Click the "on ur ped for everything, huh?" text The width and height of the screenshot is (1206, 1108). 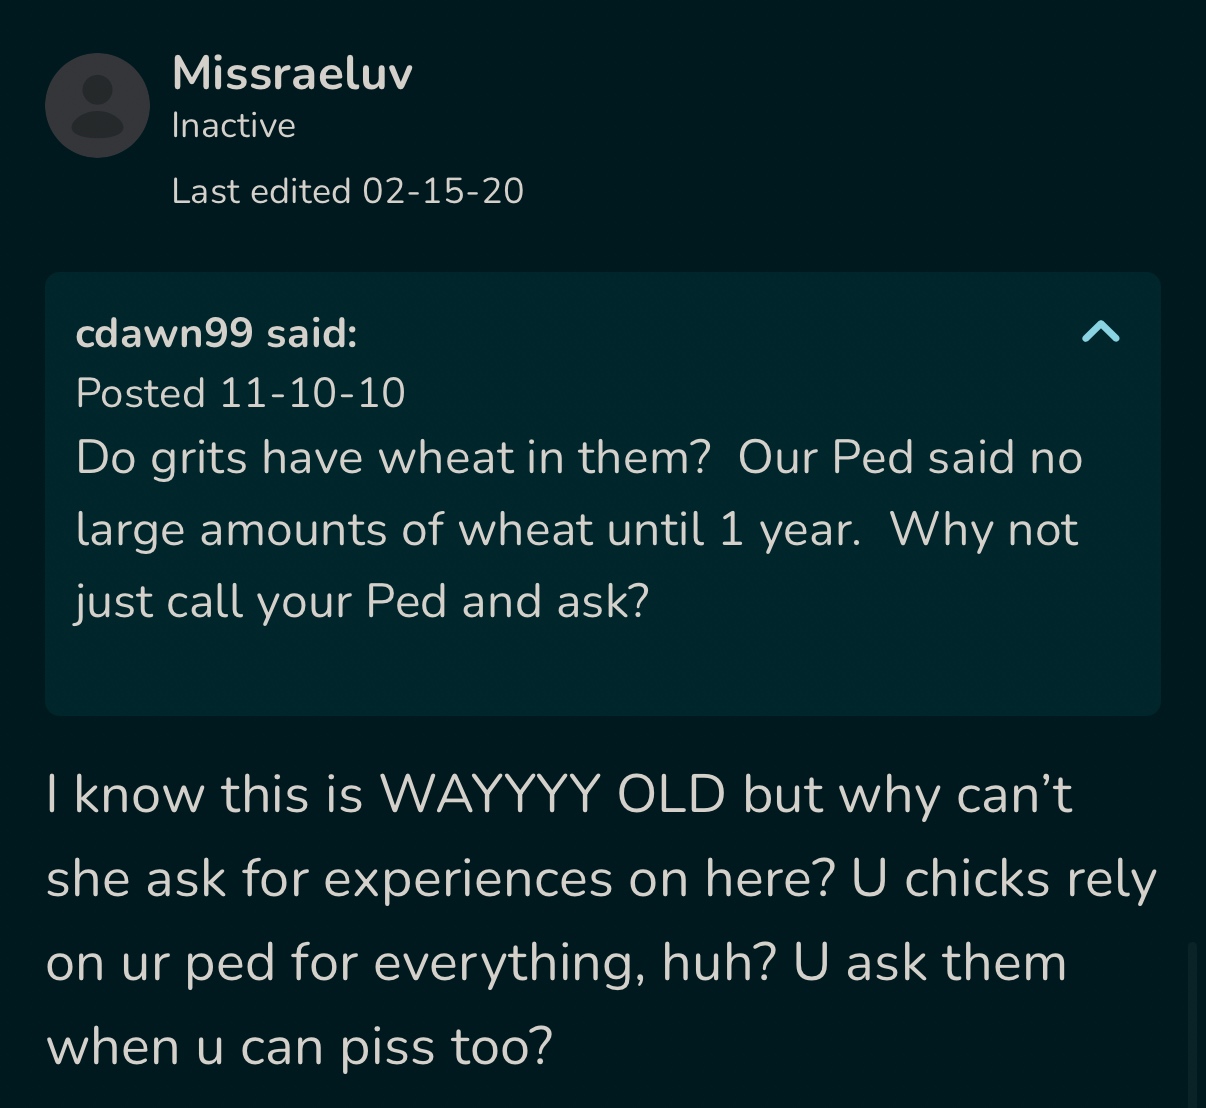point(411,963)
